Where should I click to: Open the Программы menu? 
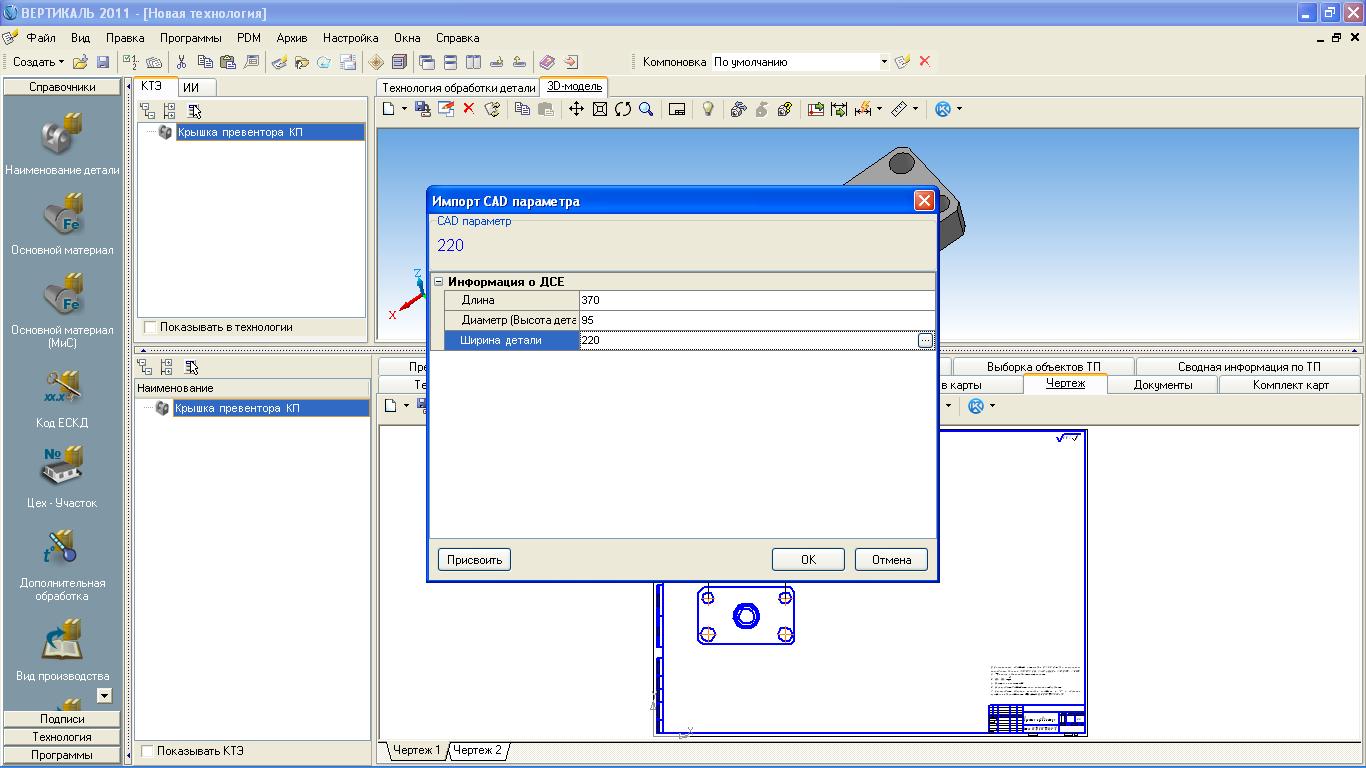click(x=191, y=38)
